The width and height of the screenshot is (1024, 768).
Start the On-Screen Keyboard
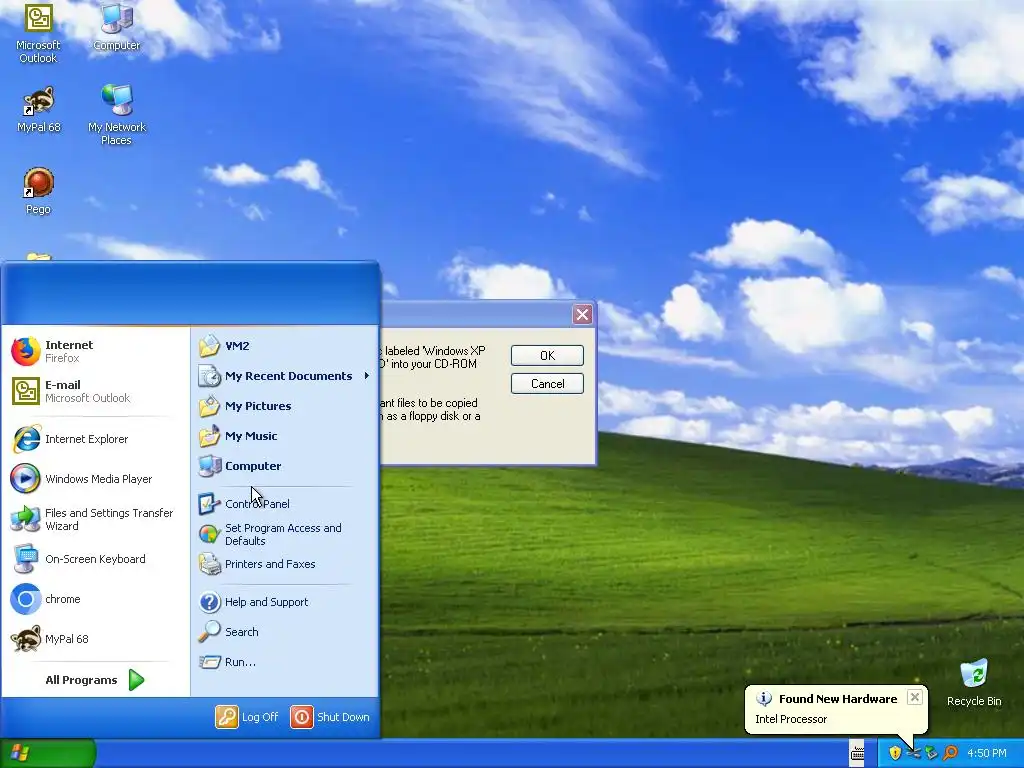click(x=95, y=559)
